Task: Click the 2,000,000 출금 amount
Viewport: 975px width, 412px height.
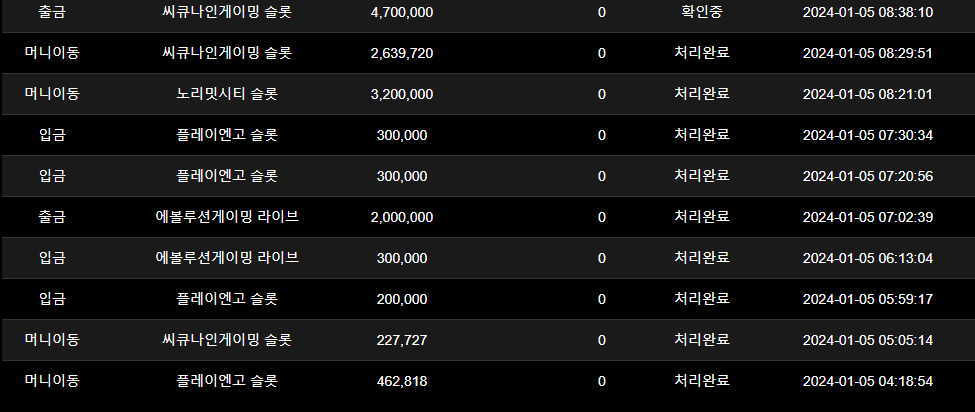Action: (x=402, y=217)
